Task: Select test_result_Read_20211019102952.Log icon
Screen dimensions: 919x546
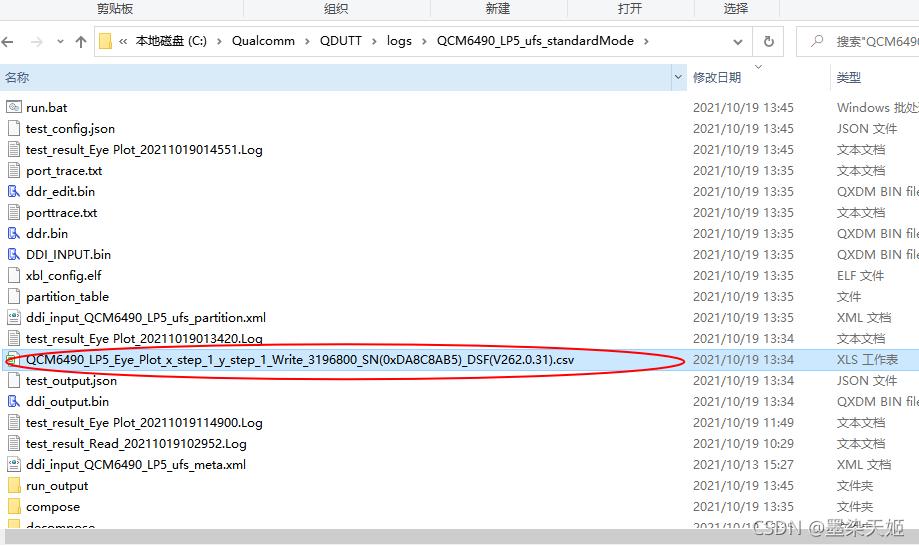Action: [x=14, y=443]
